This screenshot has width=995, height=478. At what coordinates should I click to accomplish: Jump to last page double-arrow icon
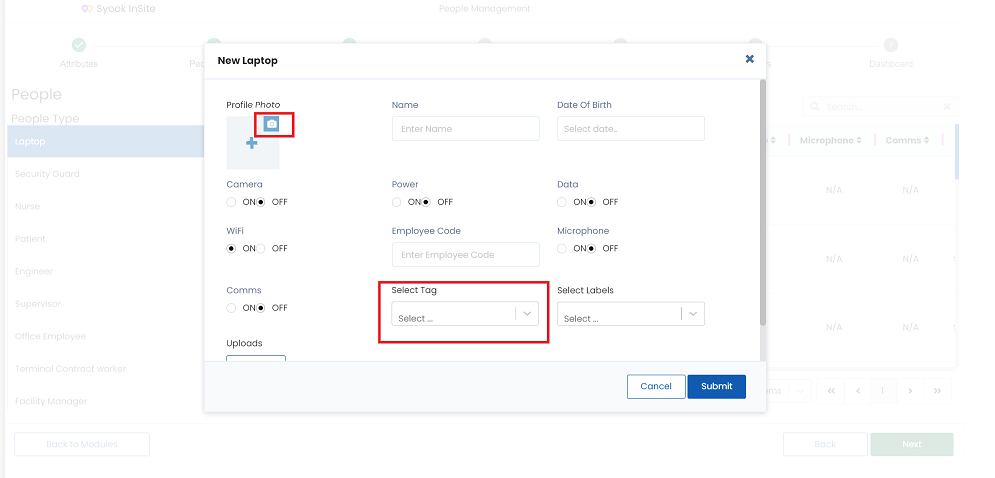(937, 391)
